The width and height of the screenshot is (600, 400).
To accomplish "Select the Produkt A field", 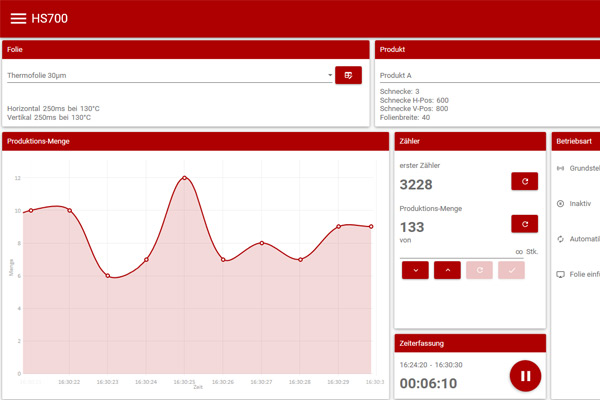I will tap(490, 75).
